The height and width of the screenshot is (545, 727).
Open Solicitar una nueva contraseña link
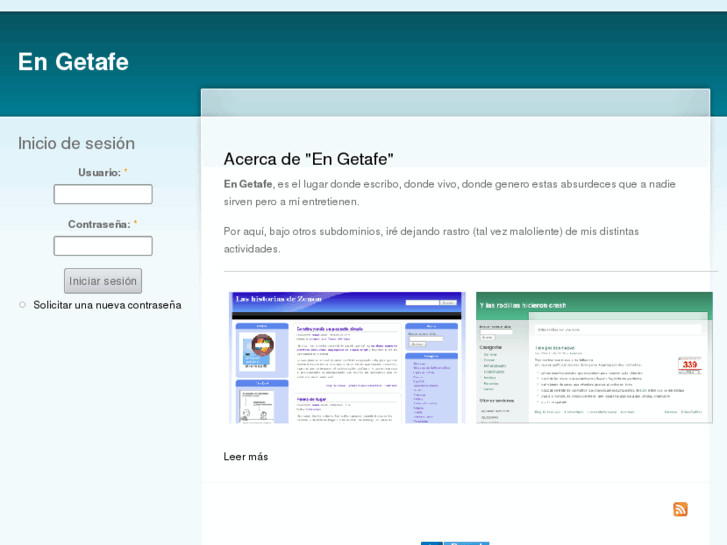(107, 305)
